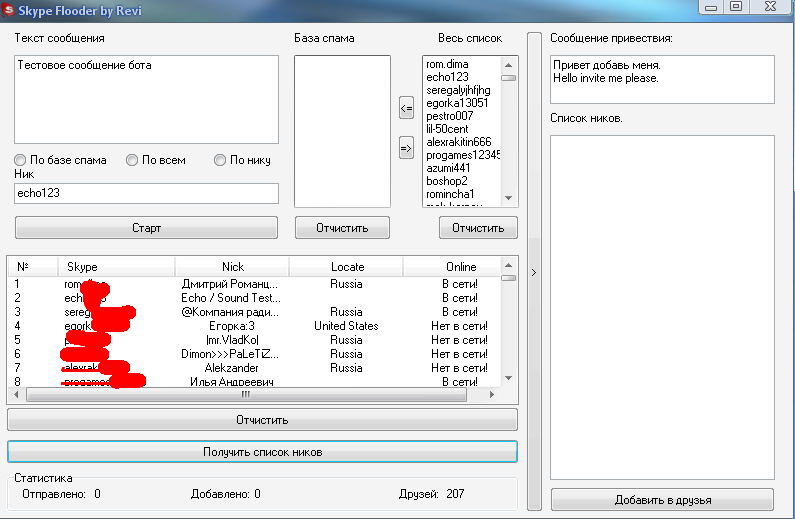The width and height of the screenshot is (795, 519).
Task: Focus the Сообщение привествия text box
Action: pyautogui.click(x=662, y=79)
